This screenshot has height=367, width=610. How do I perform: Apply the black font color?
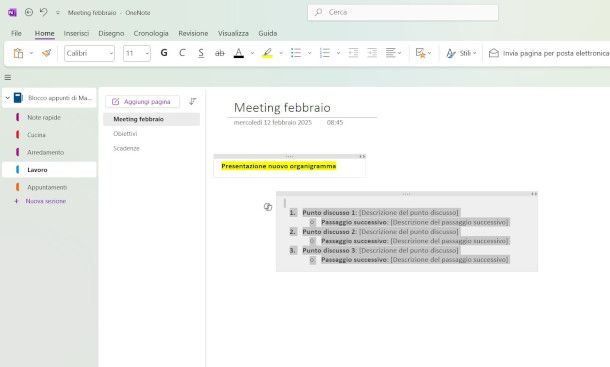238,53
